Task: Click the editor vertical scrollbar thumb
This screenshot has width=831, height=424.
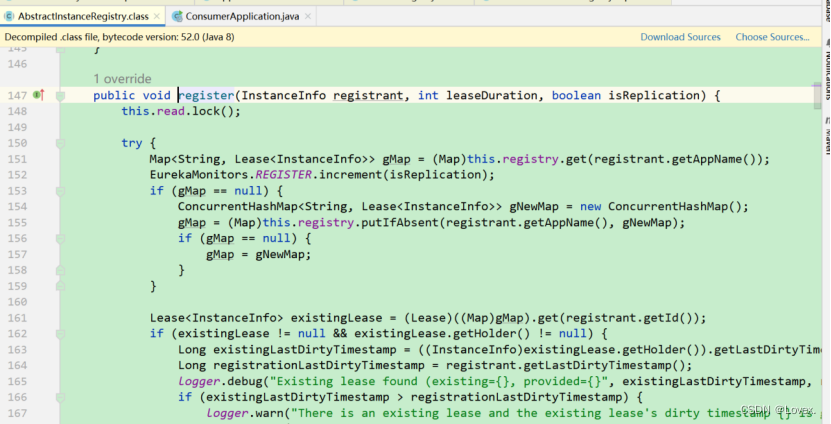Action: pyautogui.click(x=817, y=96)
